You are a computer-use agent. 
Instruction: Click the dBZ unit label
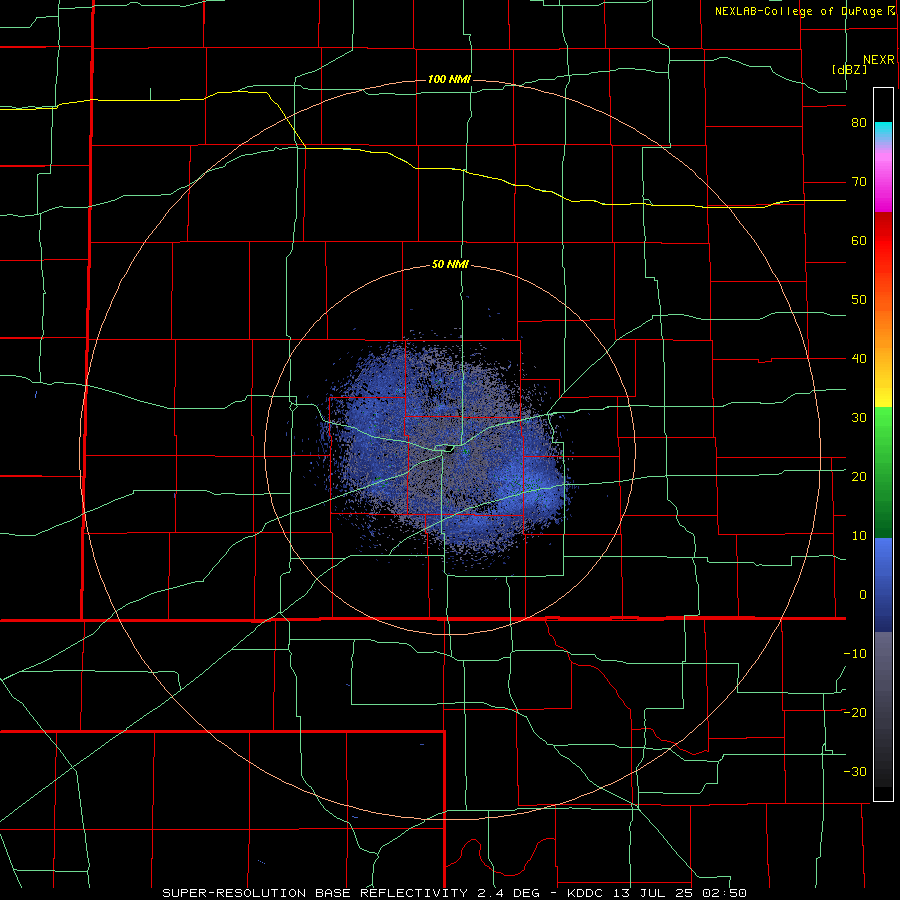click(x=849, y=69)
